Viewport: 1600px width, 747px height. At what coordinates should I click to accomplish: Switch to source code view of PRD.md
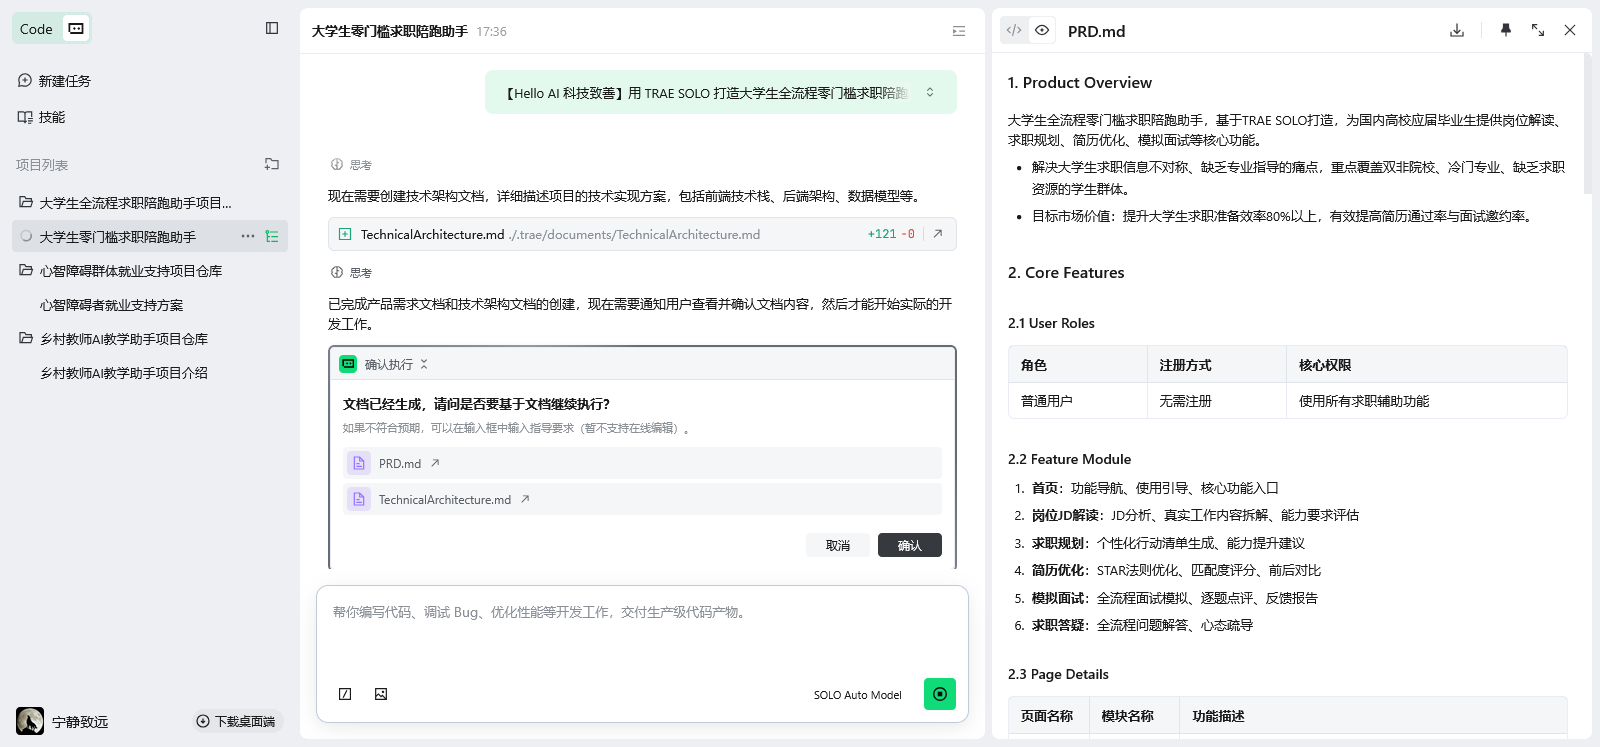(x=1014, y=30)
